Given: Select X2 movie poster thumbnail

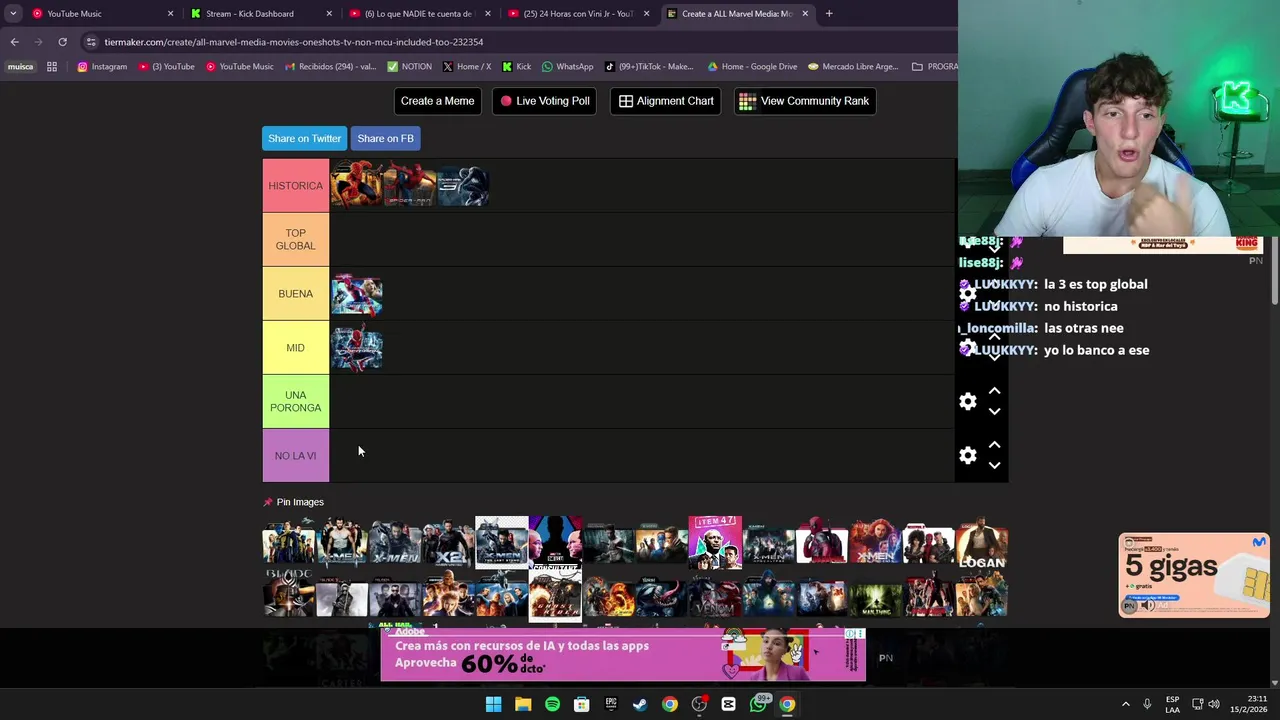Looking at the screenshot, I should 448,543.
